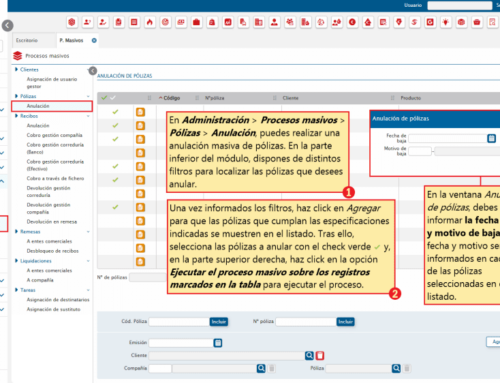Click the Cliente search magnifier icon
500x383 pixels.
[309, 355]
